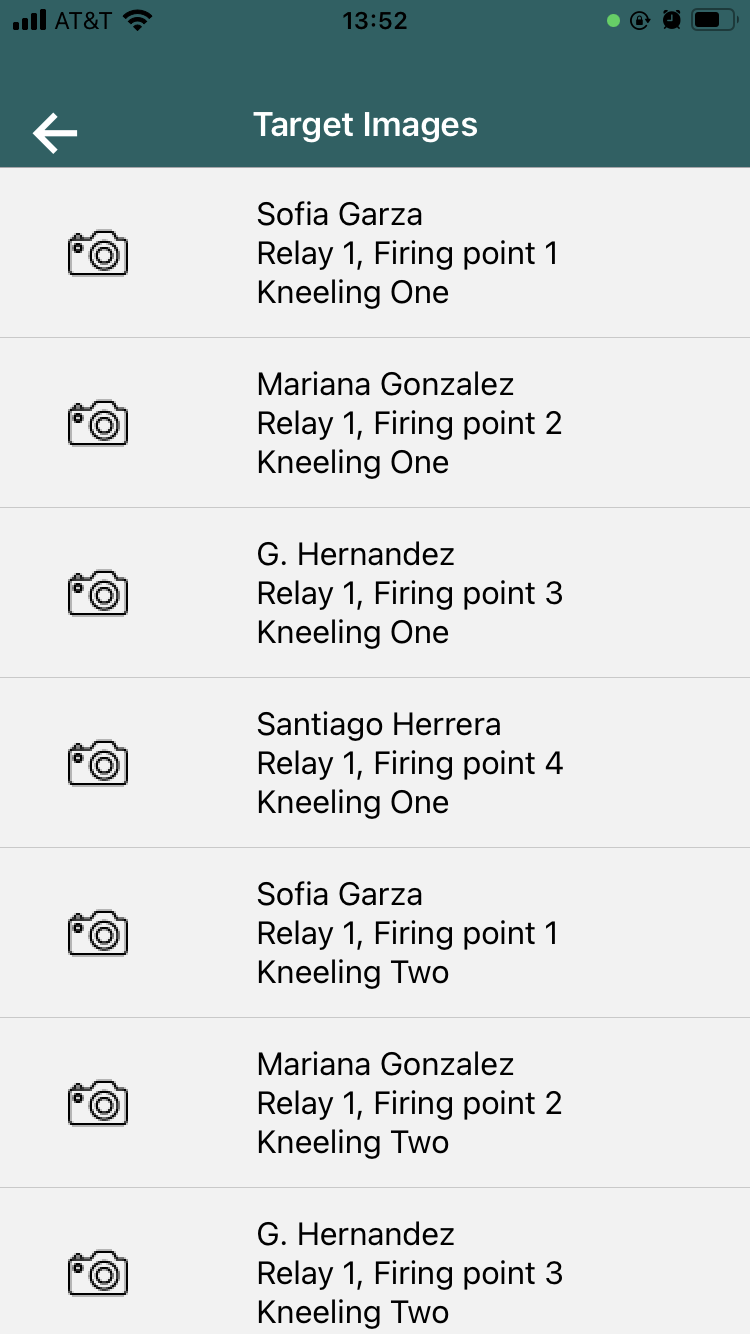Open Santiago Herrera's firing point 4 entry text
The width and height of the screenshot is (750, 1334).
[409, 764]
